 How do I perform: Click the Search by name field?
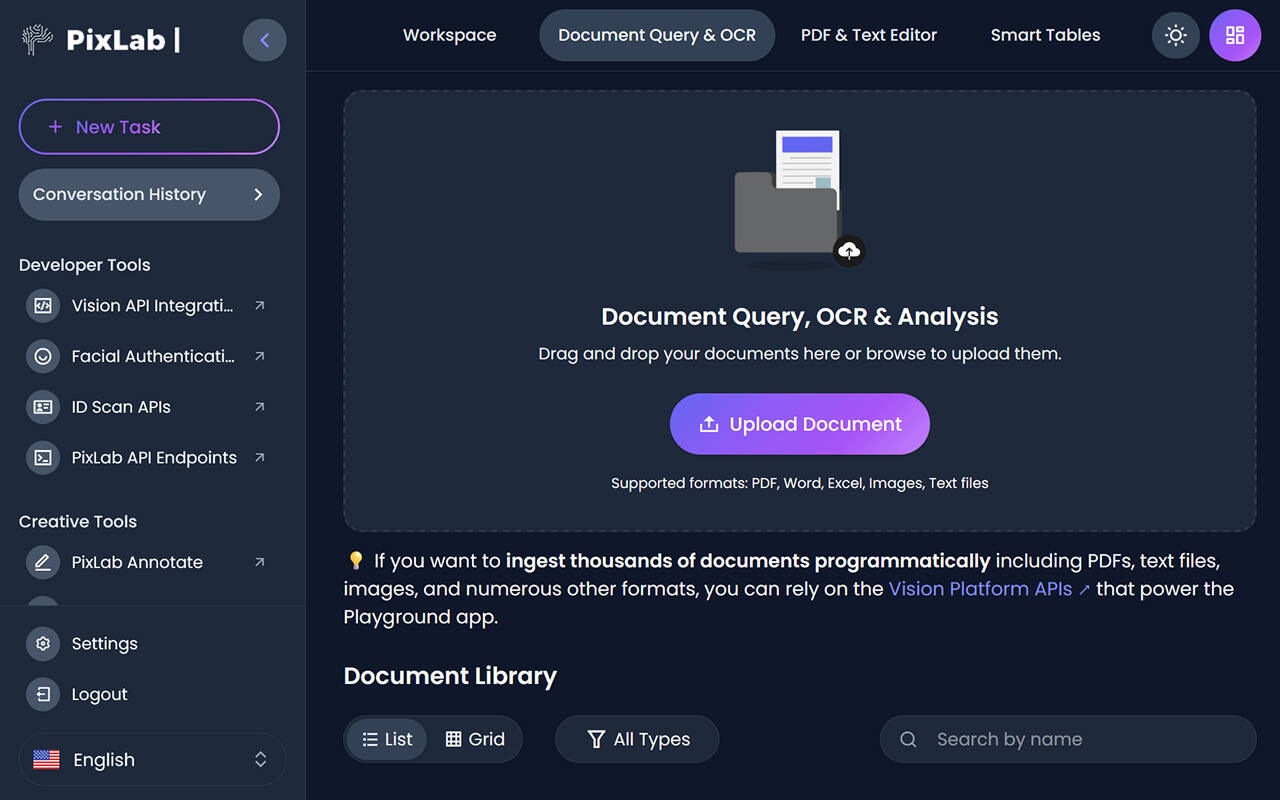tap(1068, 739)
